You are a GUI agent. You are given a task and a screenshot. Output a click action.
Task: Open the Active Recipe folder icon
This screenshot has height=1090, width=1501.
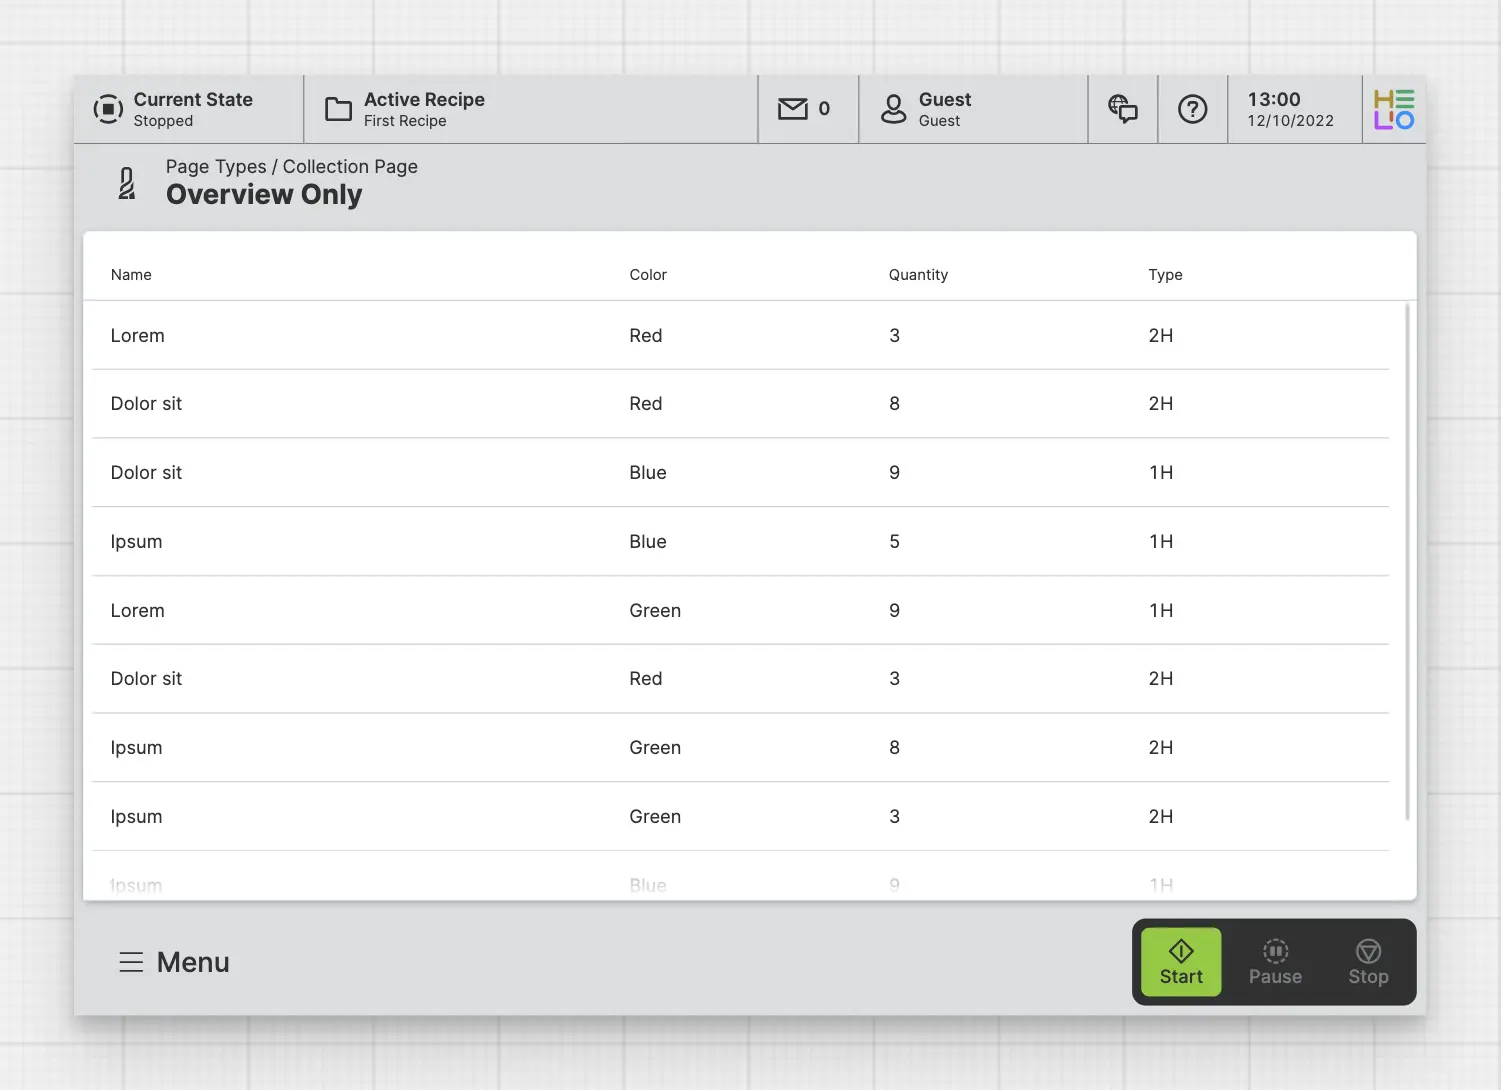(339, 109)
